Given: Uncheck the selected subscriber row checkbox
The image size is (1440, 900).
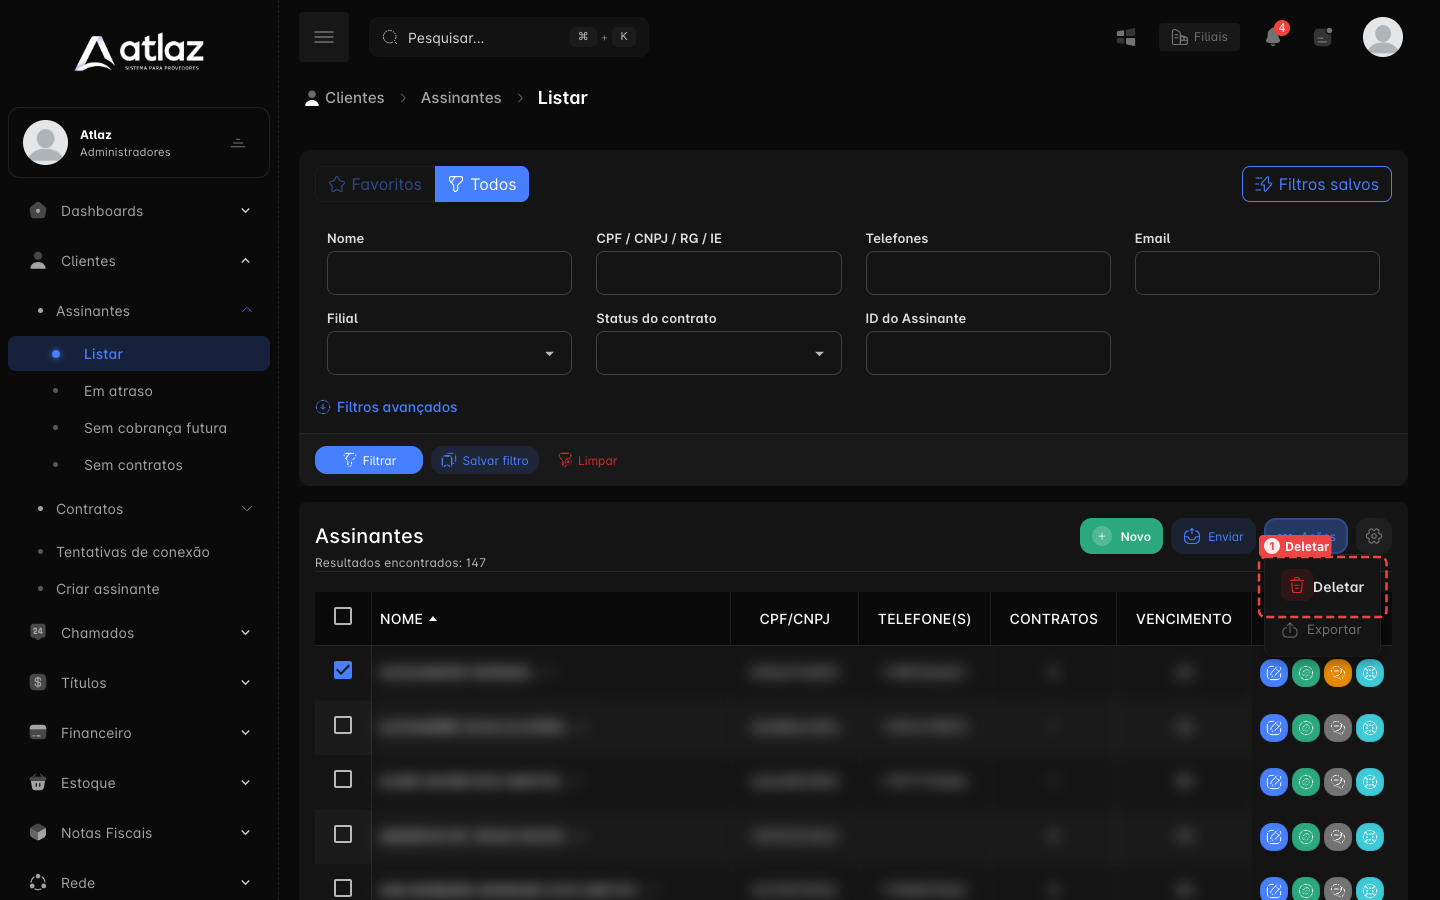Looking at the screenshot, I should point(343,670).
